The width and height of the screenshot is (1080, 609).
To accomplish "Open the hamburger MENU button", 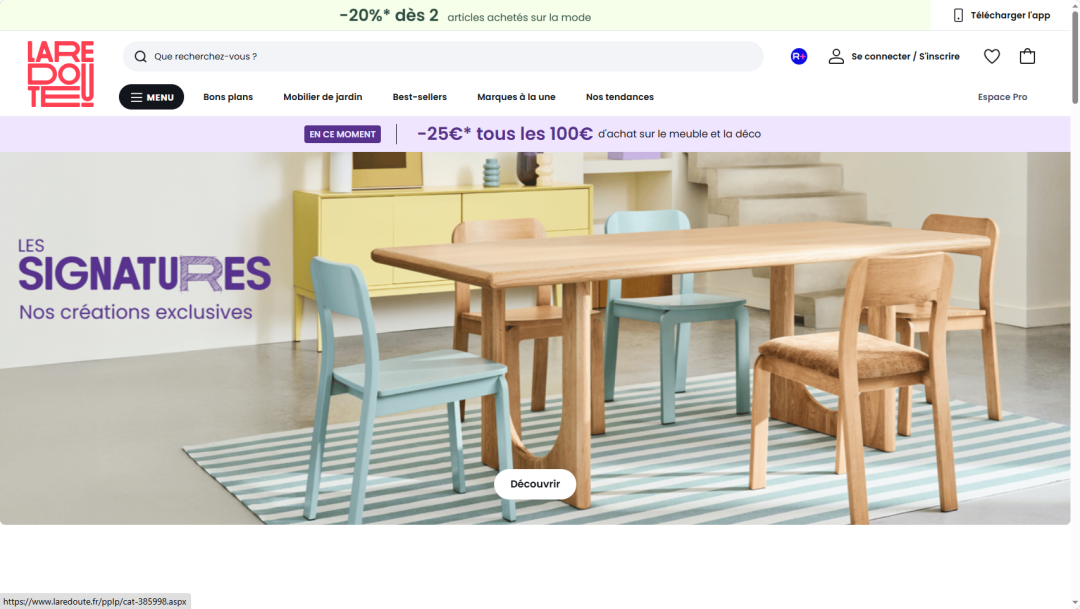I will click(152, 97).
